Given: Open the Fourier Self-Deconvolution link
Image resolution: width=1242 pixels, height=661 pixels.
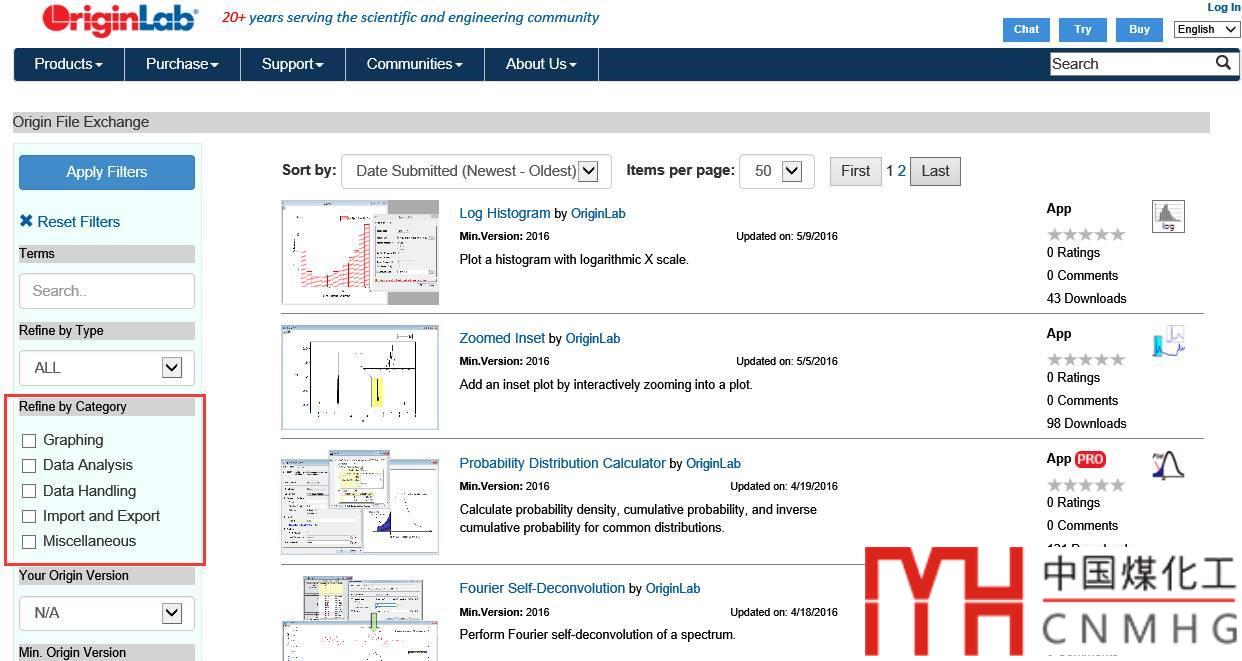Looking at the screenshot, I should coord(542,588).
